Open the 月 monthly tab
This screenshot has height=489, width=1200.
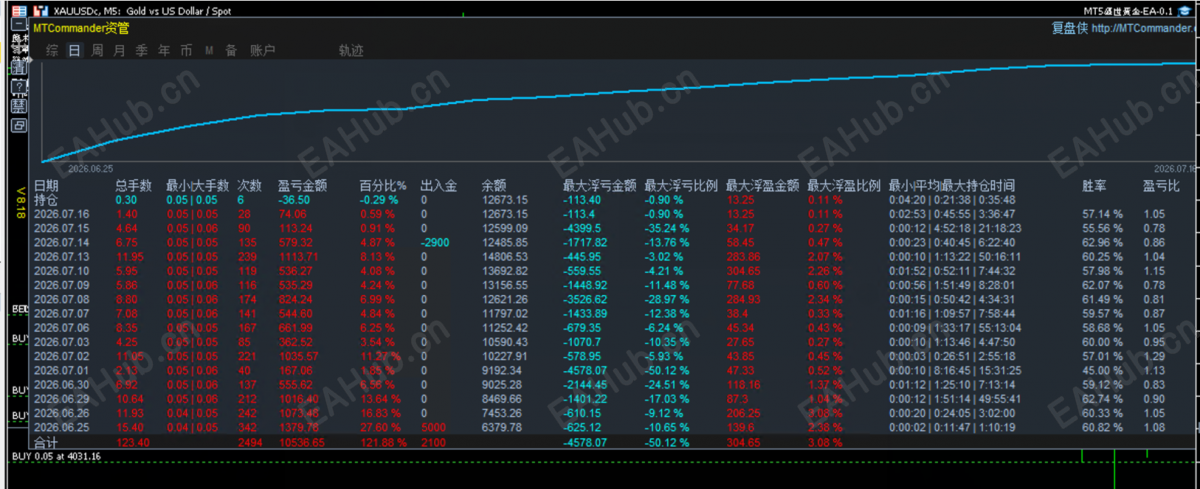click(119, 50)
